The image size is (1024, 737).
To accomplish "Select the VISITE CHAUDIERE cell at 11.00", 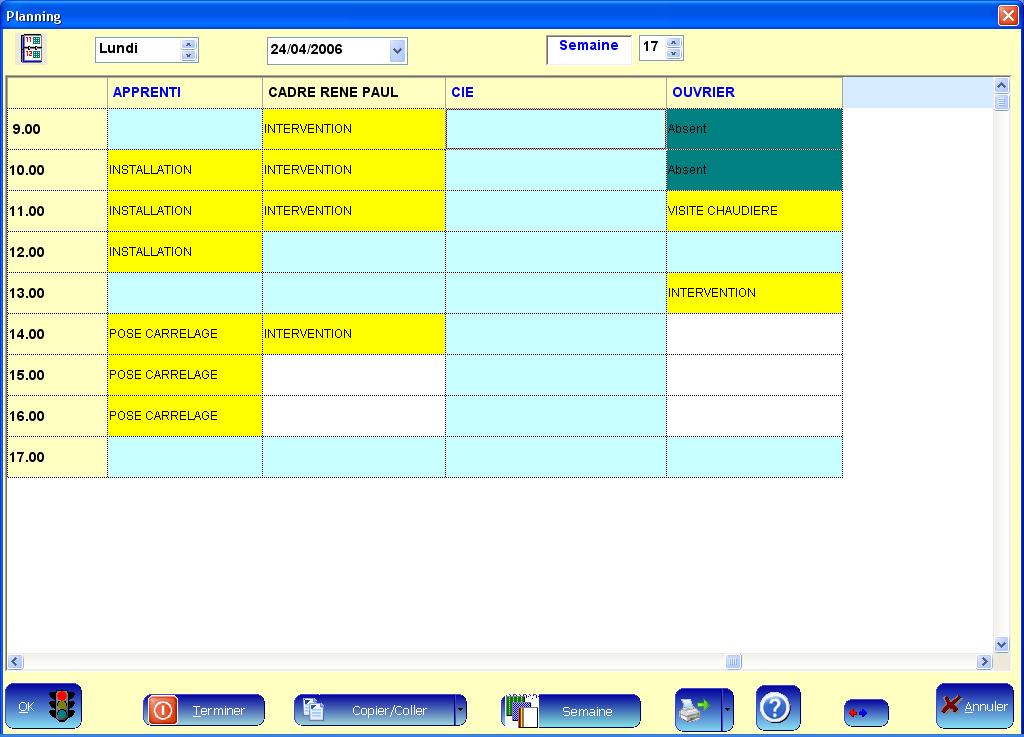I will pyautogui.click(x=754, y=211).
